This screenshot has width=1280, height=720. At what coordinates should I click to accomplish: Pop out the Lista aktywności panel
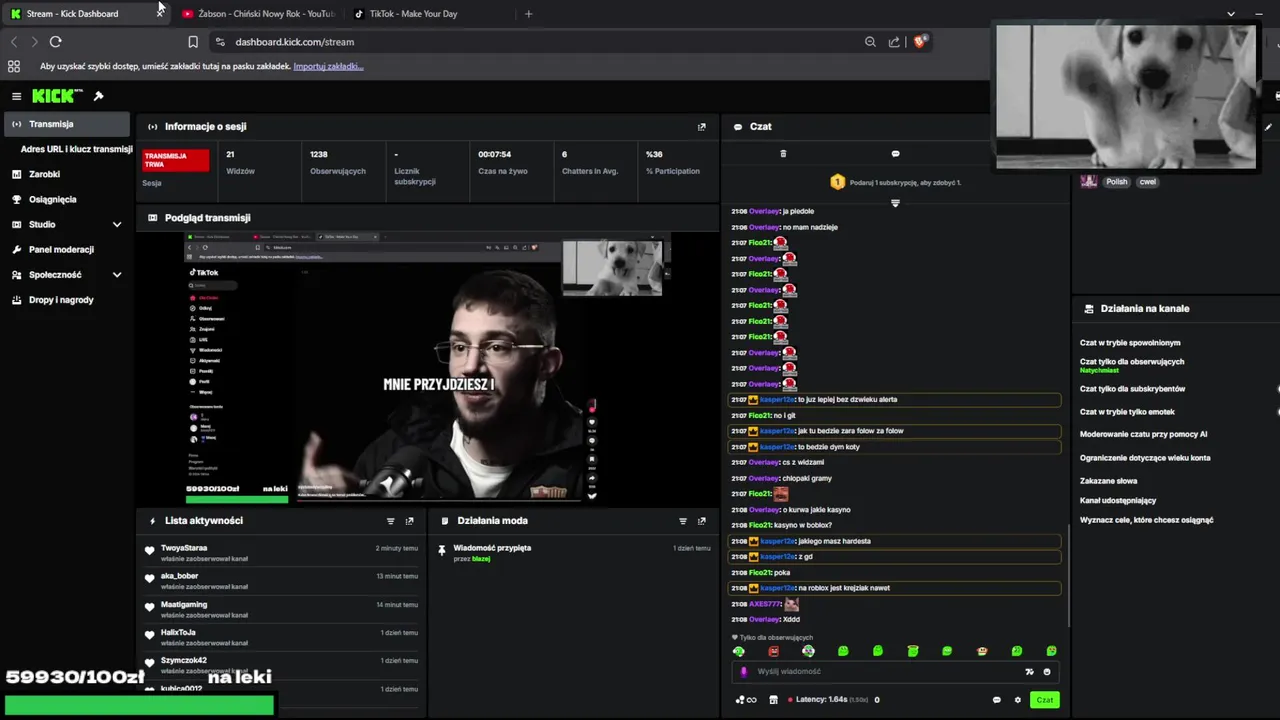409,521
